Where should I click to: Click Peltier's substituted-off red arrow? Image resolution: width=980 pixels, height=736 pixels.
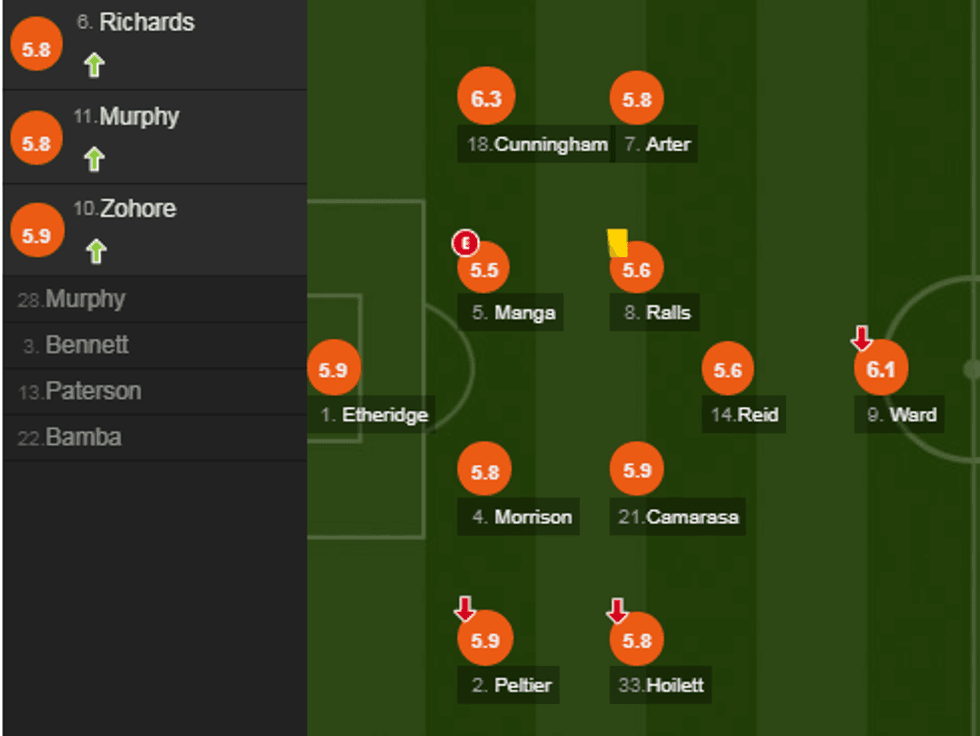pos(465,608)
